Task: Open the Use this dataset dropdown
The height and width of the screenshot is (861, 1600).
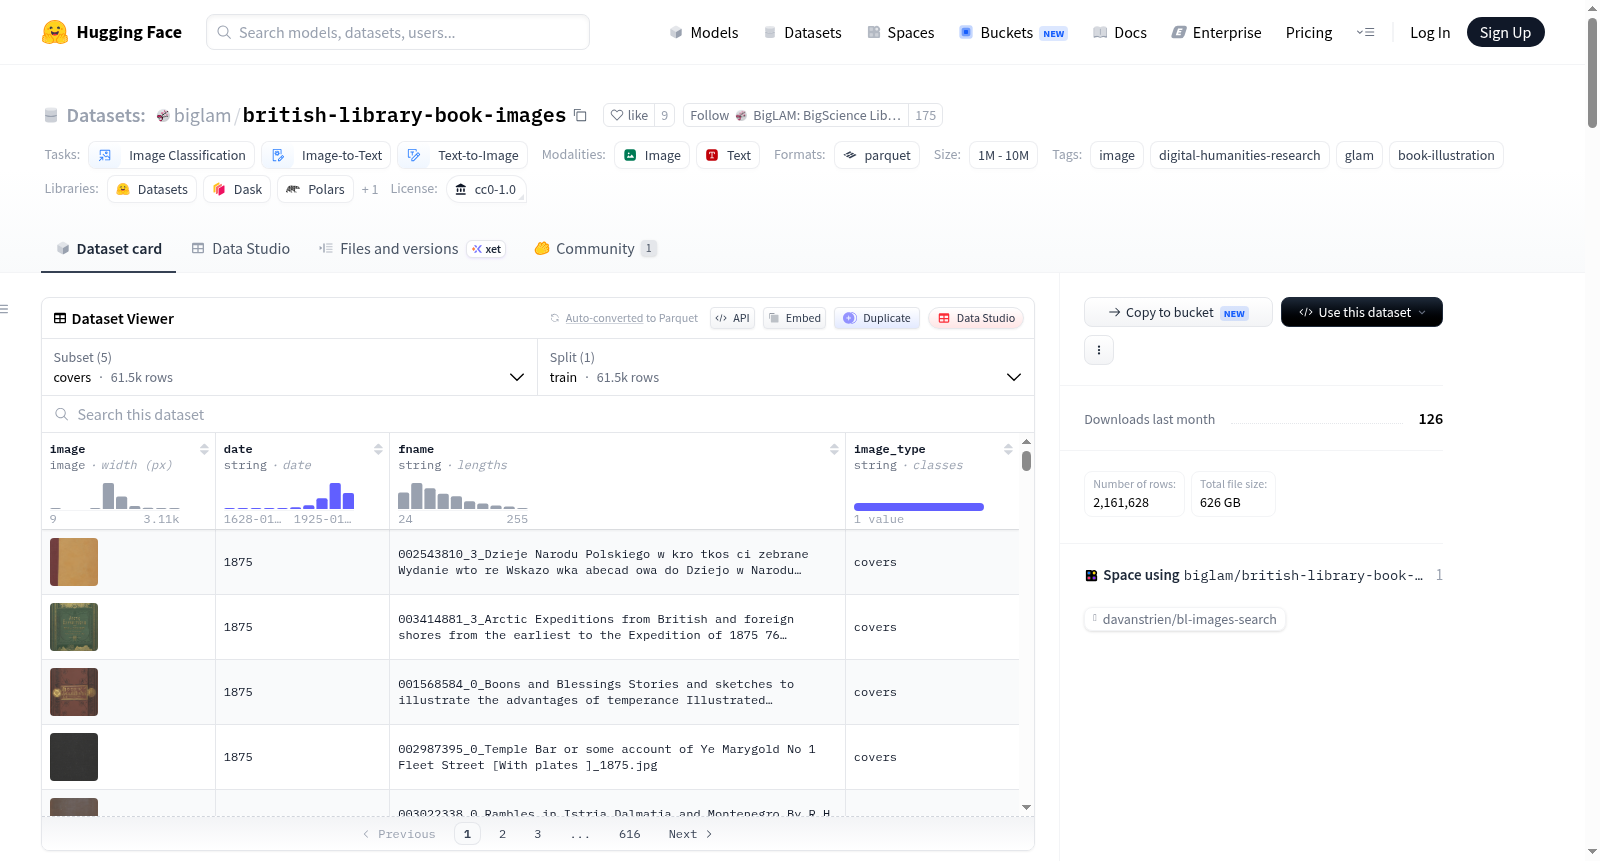Action: click(1362, 312)
